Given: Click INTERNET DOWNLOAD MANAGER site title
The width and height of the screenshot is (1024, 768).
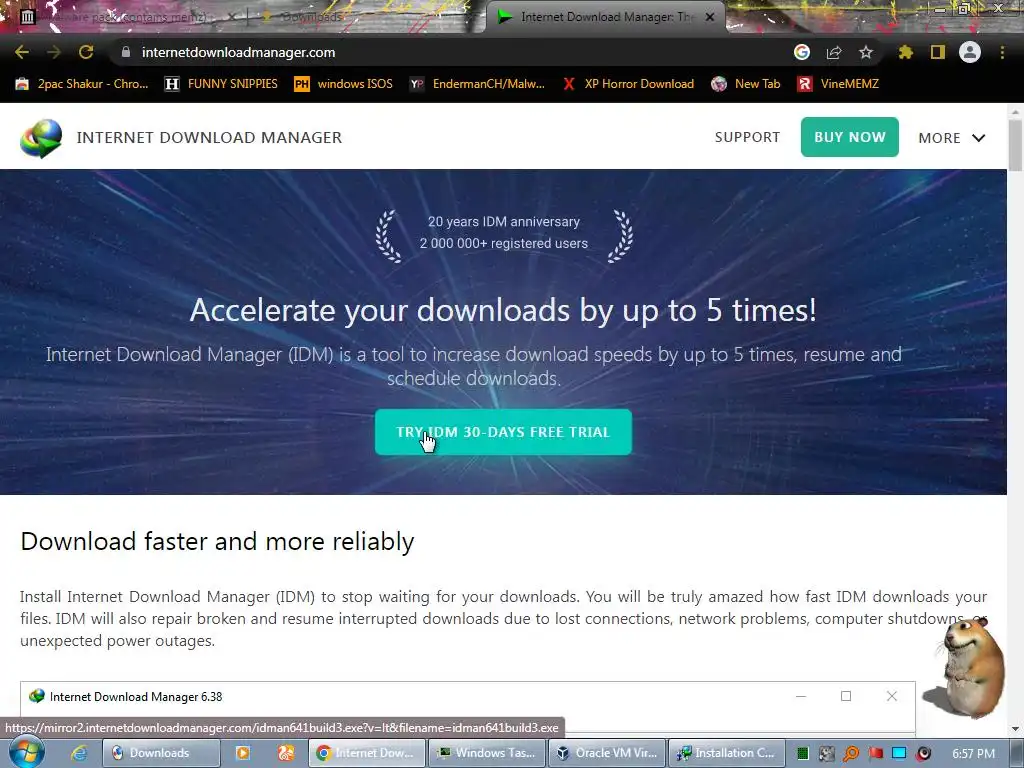Looking at the screenshot, I should pos(209,138).
